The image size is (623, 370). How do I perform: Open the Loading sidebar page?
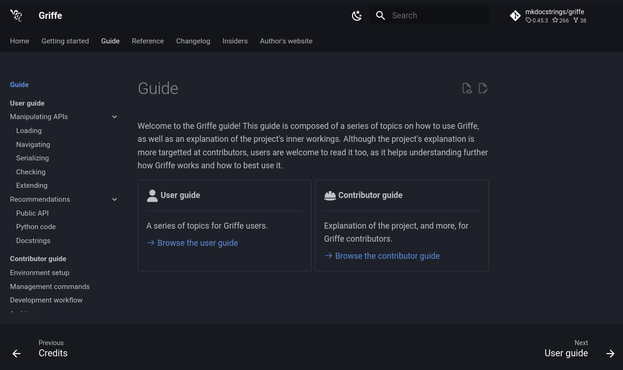click(29, 131)
